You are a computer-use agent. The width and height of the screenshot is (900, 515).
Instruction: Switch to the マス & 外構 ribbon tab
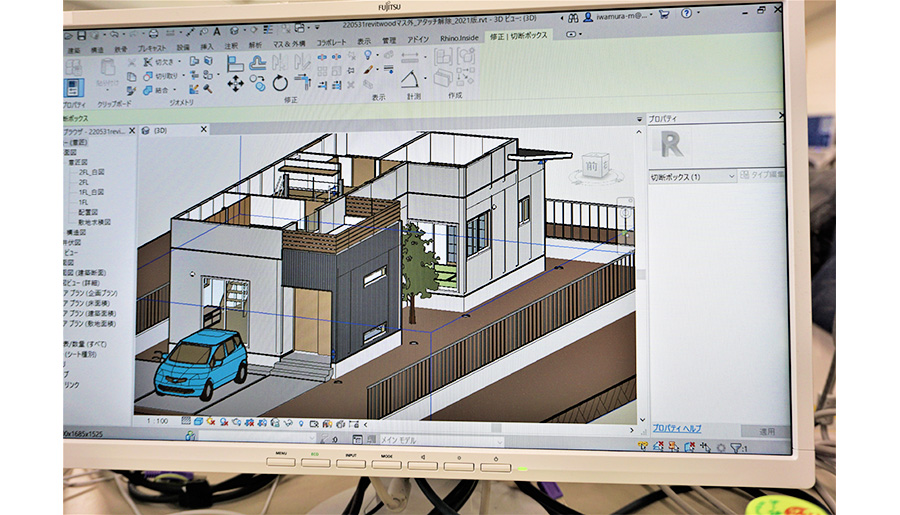(289, 44)
